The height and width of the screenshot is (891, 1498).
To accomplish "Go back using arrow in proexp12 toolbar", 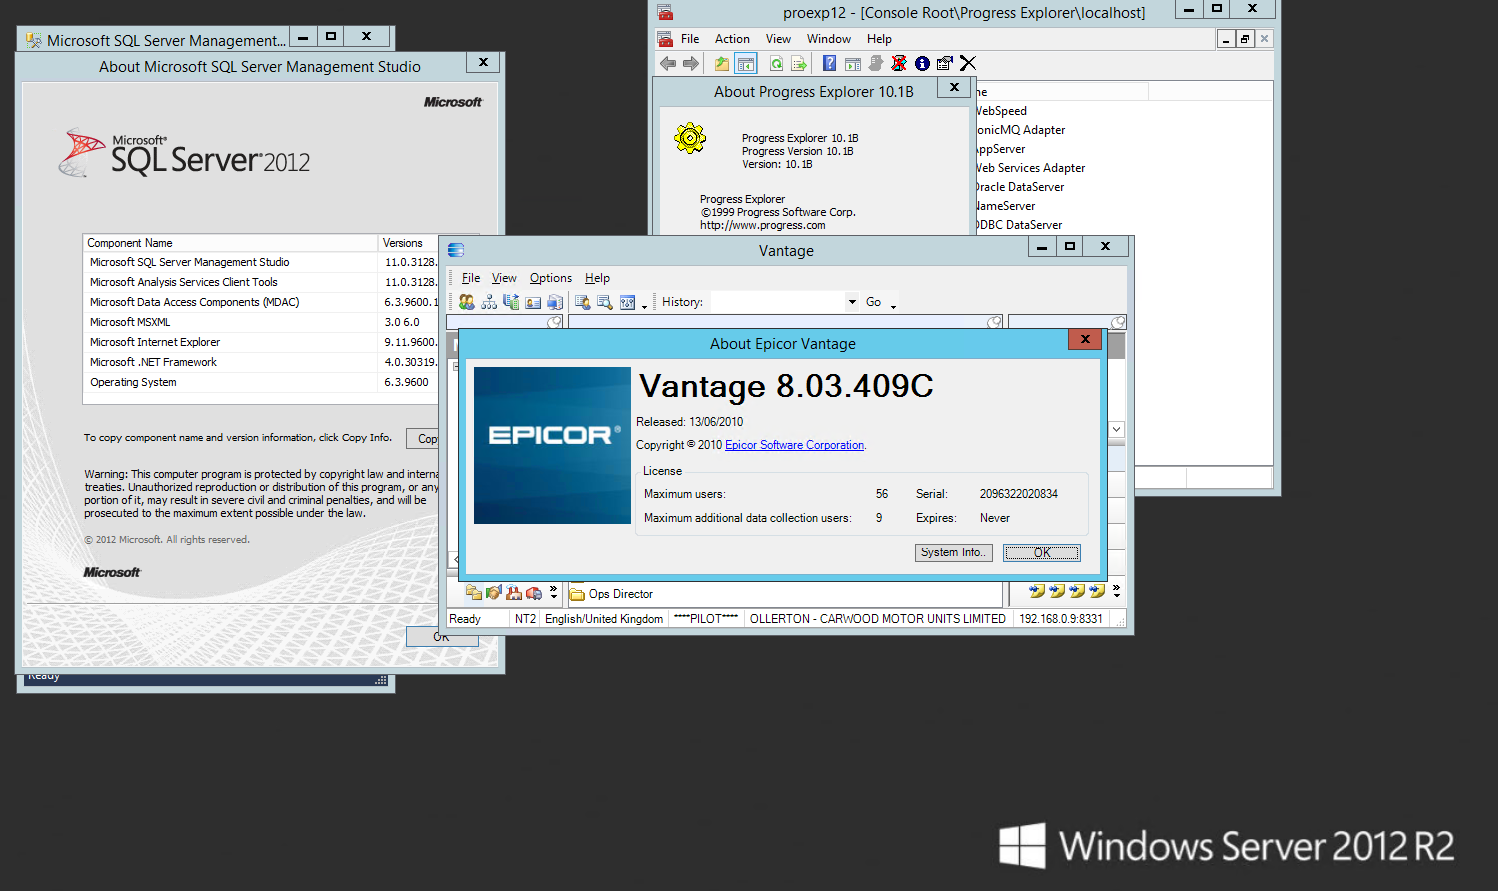I will click(668, 63).
